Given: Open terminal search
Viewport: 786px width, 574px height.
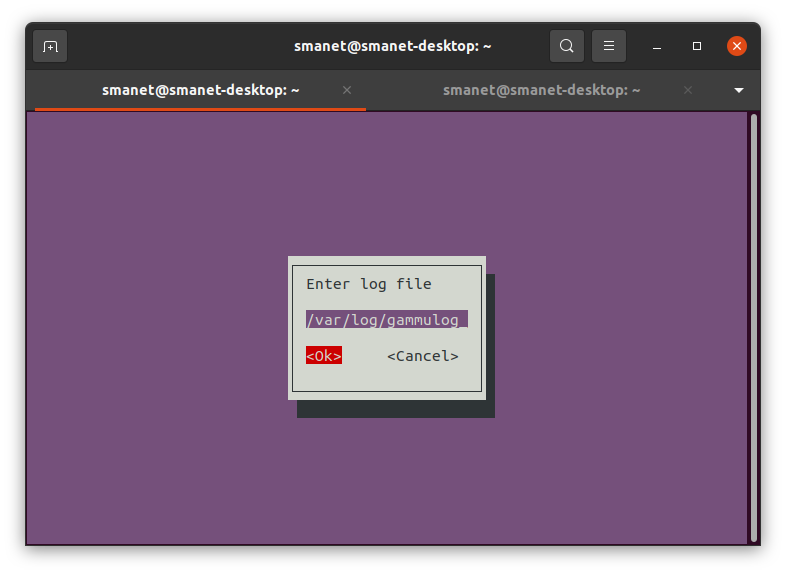Looking at the screenshot, I should click(x=566, y=46).
